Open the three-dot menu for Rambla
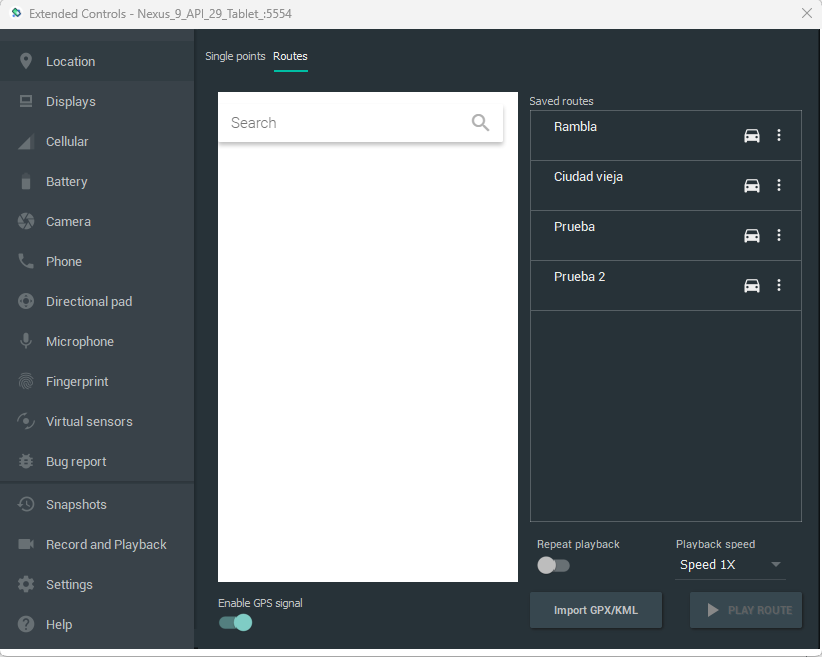822x657 pixels. coord(779,136)
